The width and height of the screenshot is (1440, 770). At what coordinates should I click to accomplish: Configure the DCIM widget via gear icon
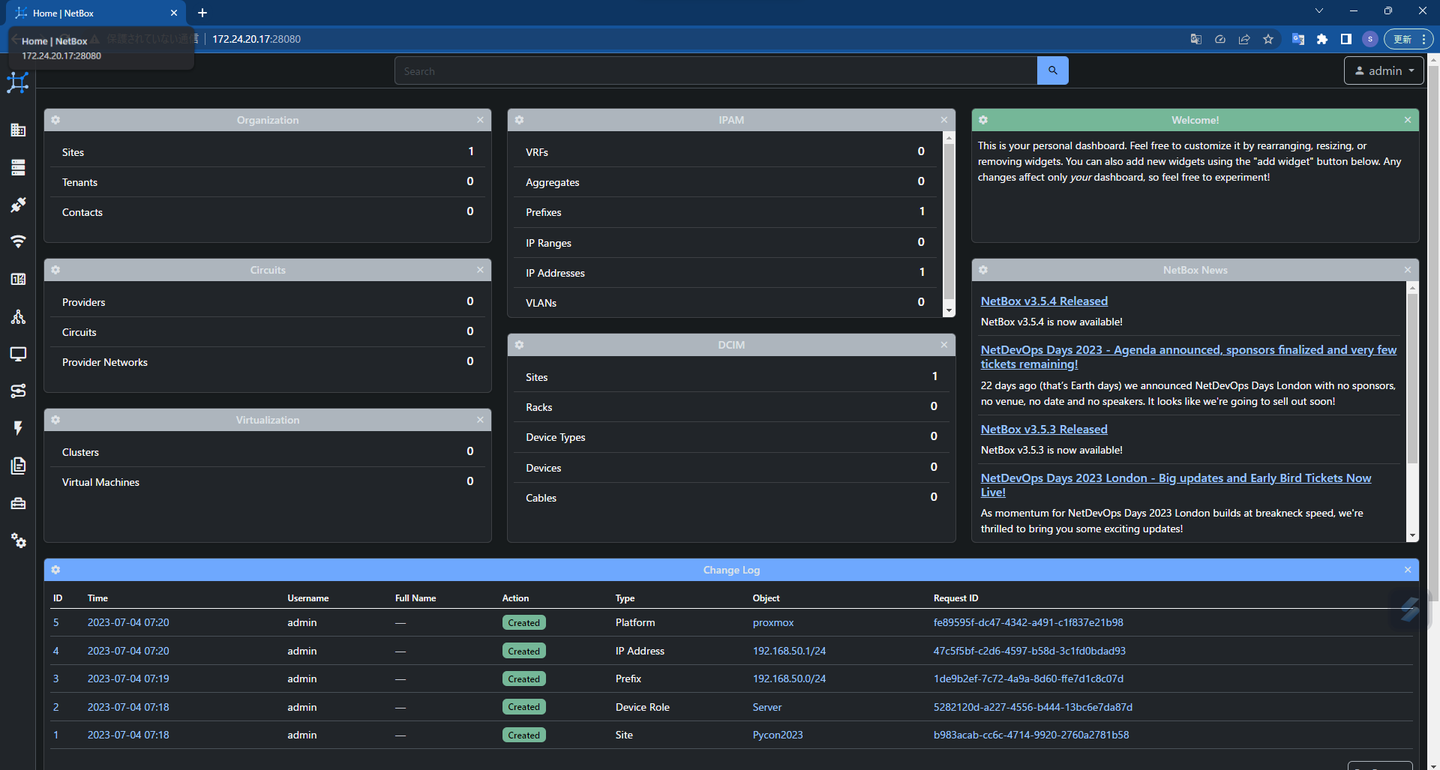(x=520, y=345)
